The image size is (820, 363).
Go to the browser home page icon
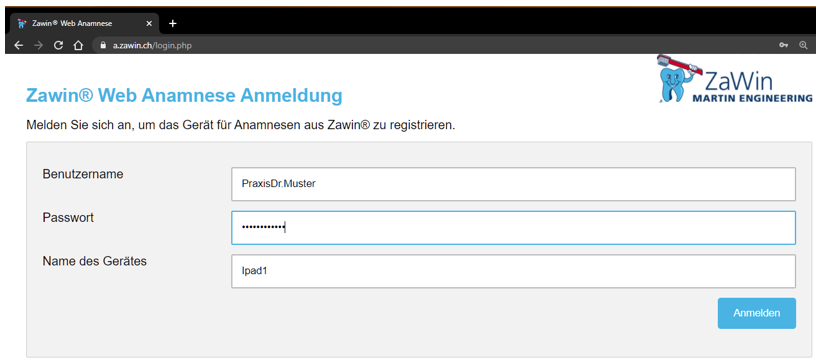(78, 46)
